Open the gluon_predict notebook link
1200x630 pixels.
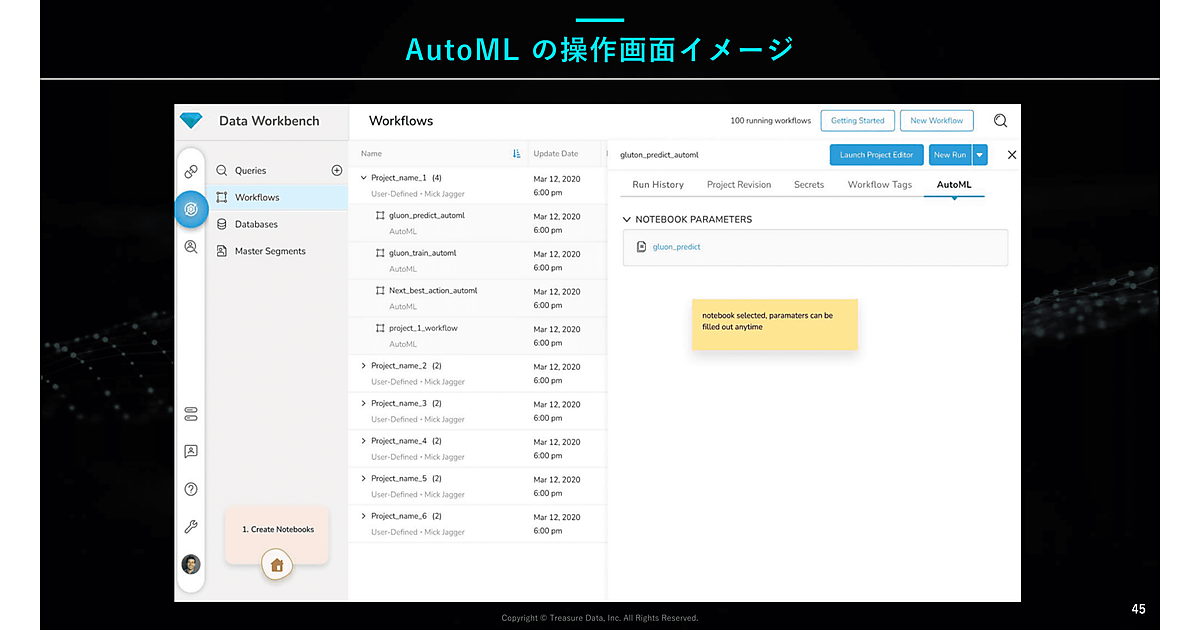pos(676,247)
